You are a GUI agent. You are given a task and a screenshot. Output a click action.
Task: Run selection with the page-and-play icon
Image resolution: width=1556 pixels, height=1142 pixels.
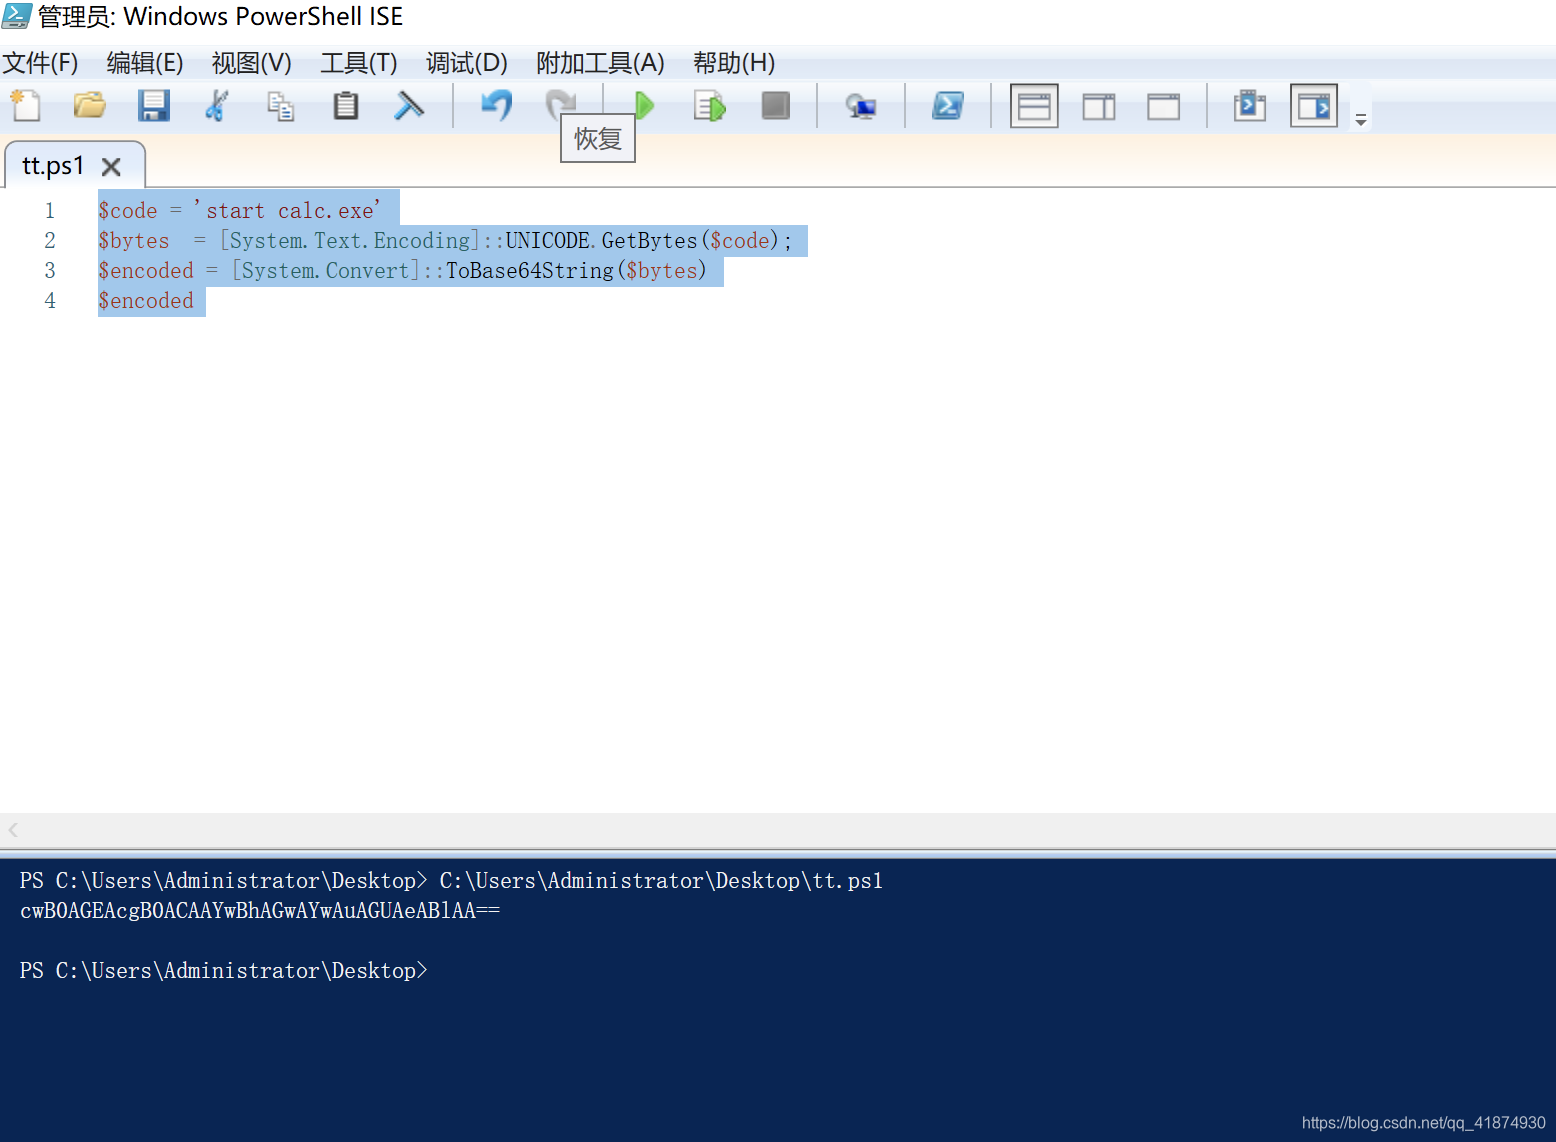(x=710, y=106)
